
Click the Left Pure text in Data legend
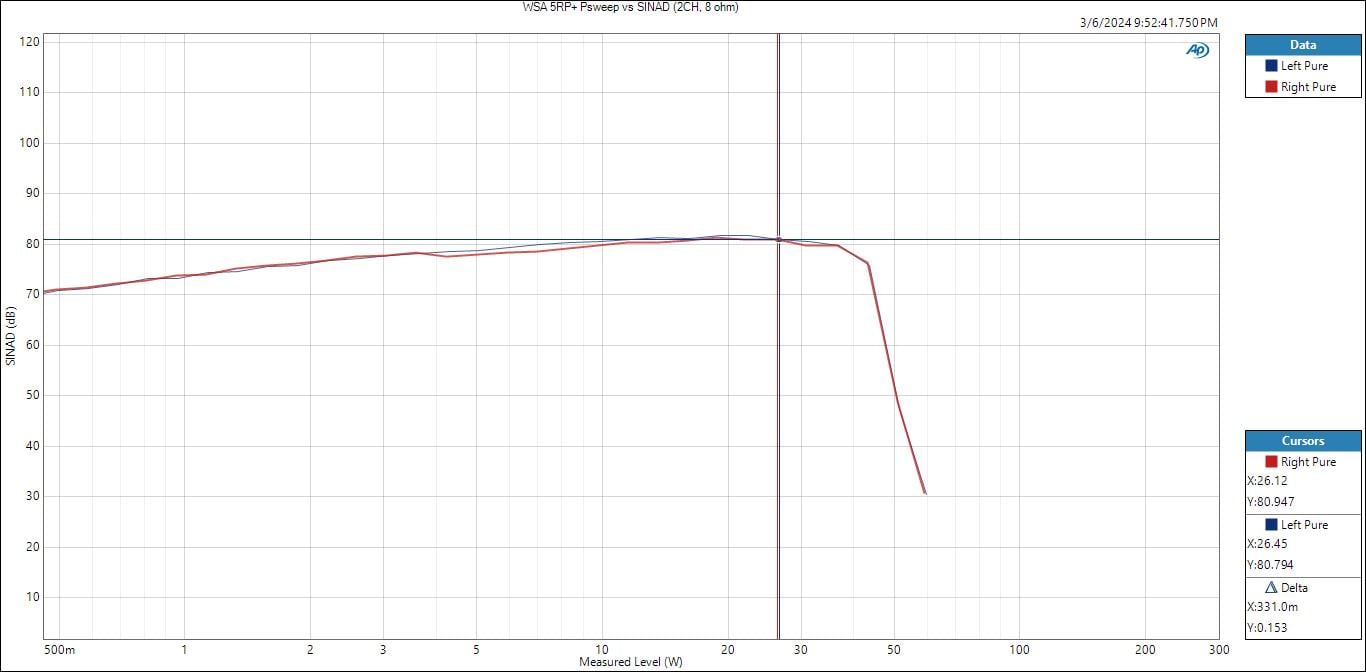pyautogui.click(x=1304, y=66)
